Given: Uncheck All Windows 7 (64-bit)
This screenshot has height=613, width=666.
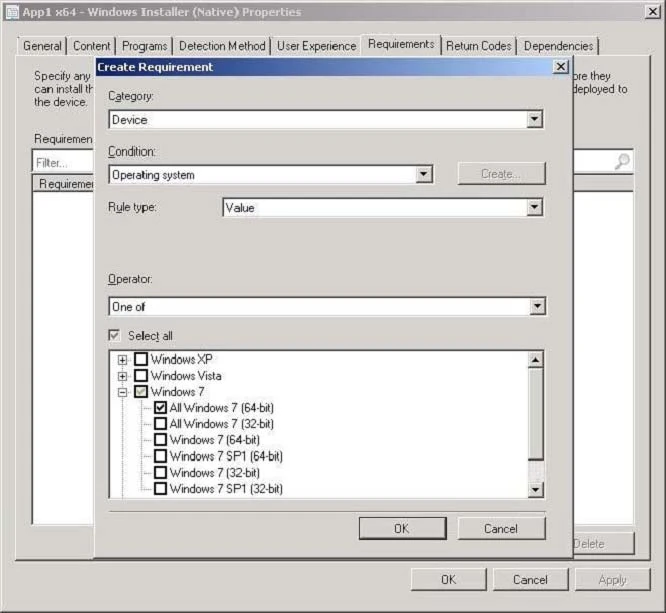Looking at the screenshot, I should pyautogui.click(x=160, y=408).
